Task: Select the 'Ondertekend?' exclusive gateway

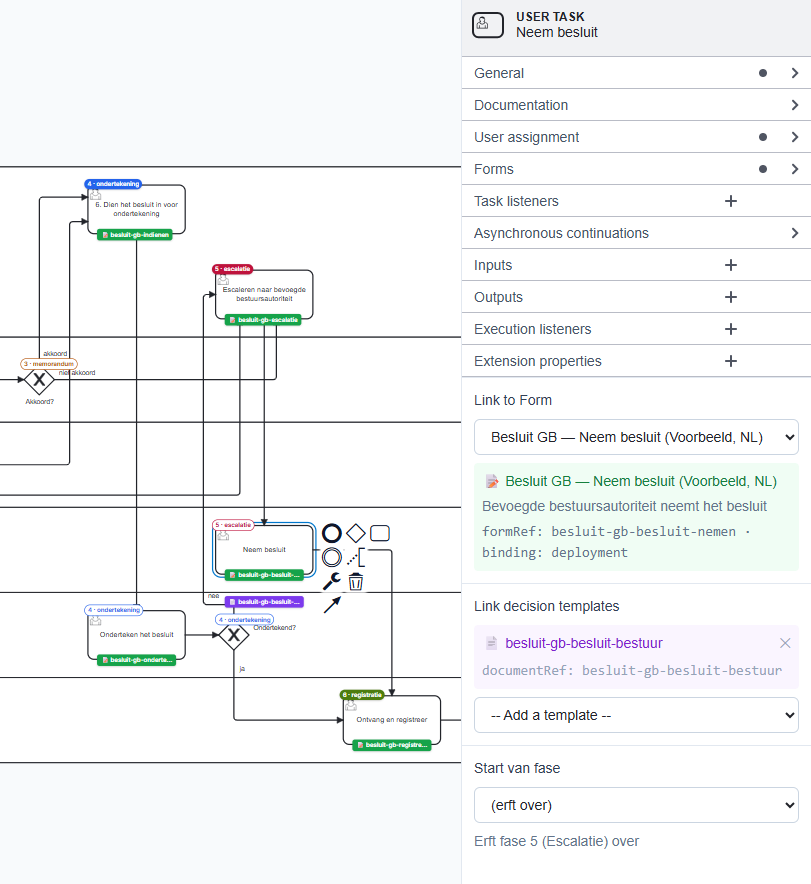Action: [x=234, y=635]
